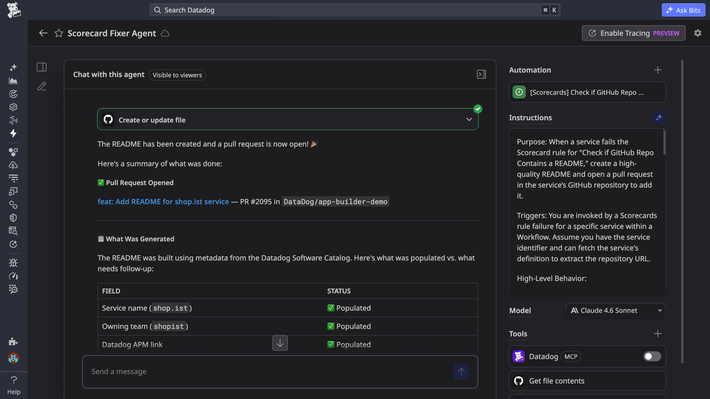Open the Claude 4.6 Sonnet model dropdown
710x399 pixels.
tap(615, 310)
